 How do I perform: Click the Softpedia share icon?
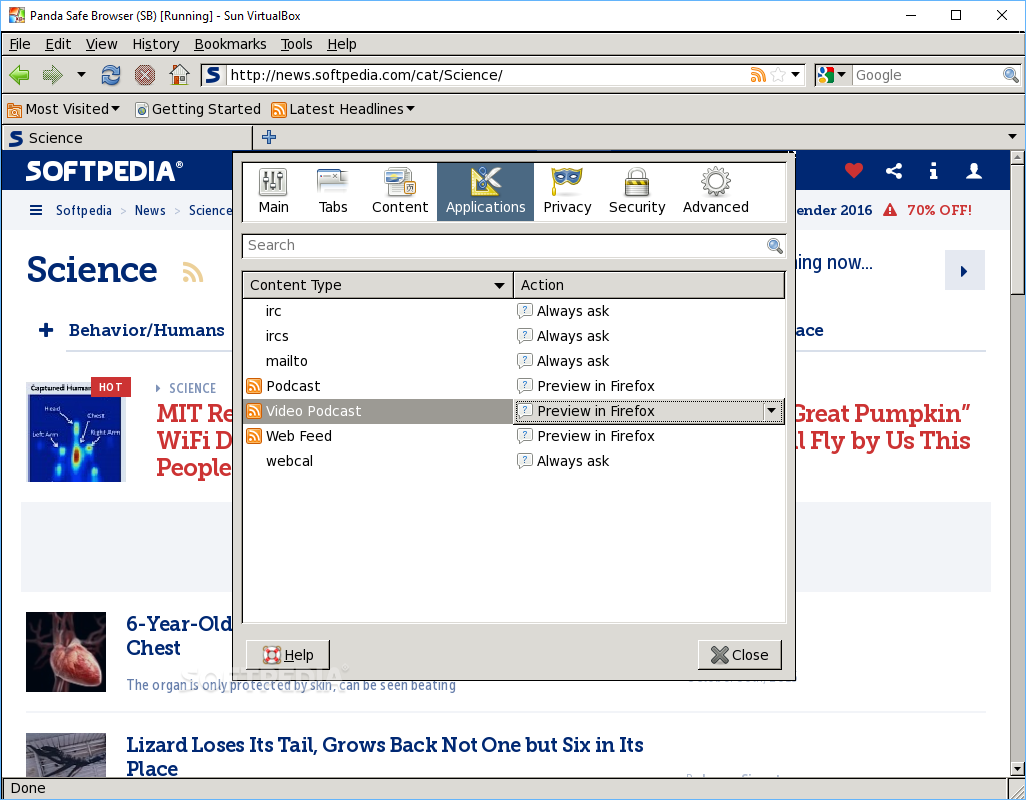(894, 171)
